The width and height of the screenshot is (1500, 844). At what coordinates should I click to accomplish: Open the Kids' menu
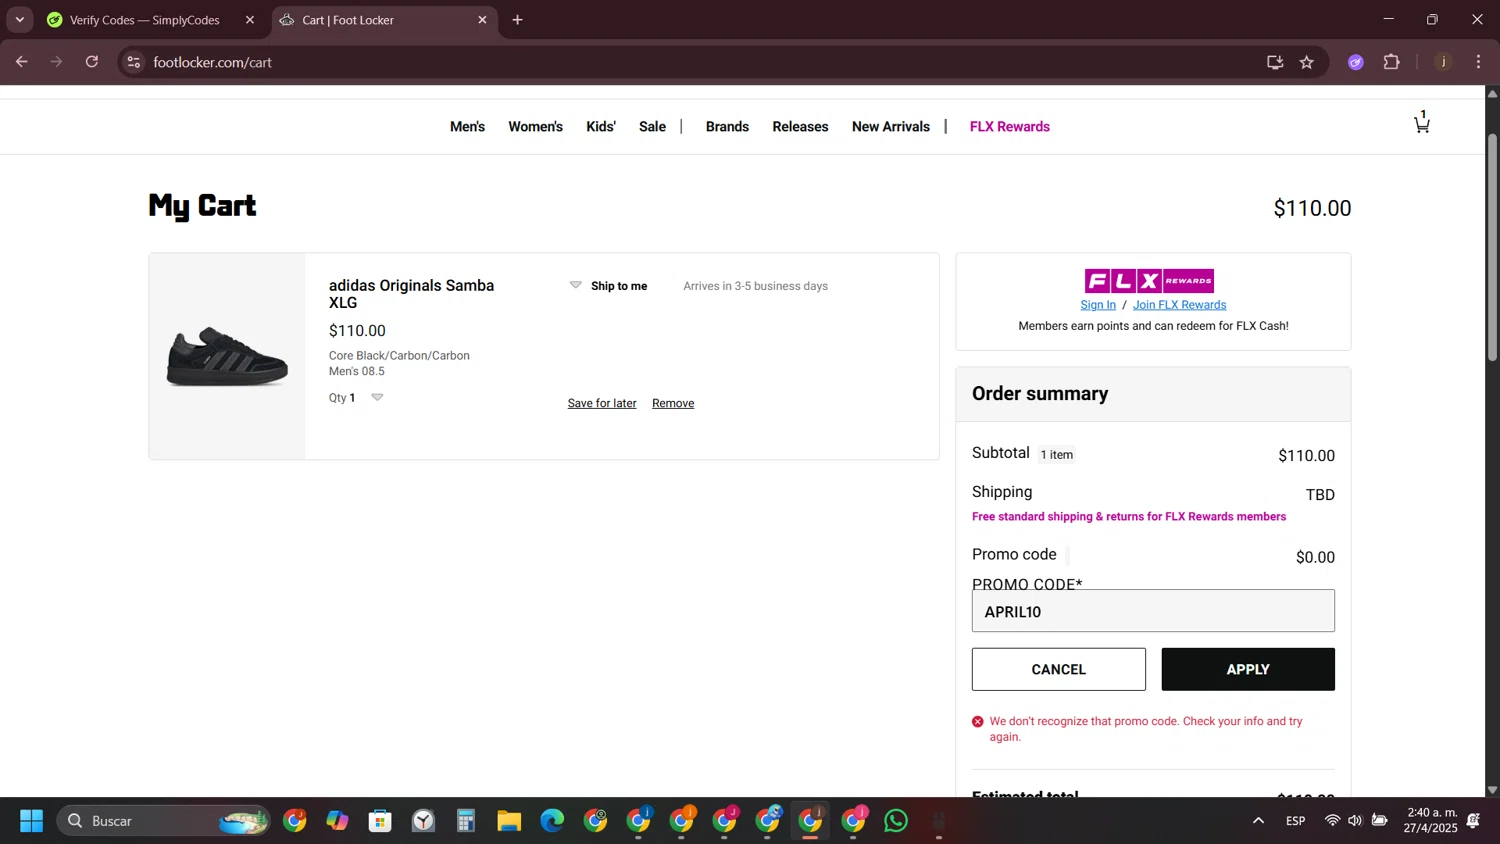tap(601, 127)
